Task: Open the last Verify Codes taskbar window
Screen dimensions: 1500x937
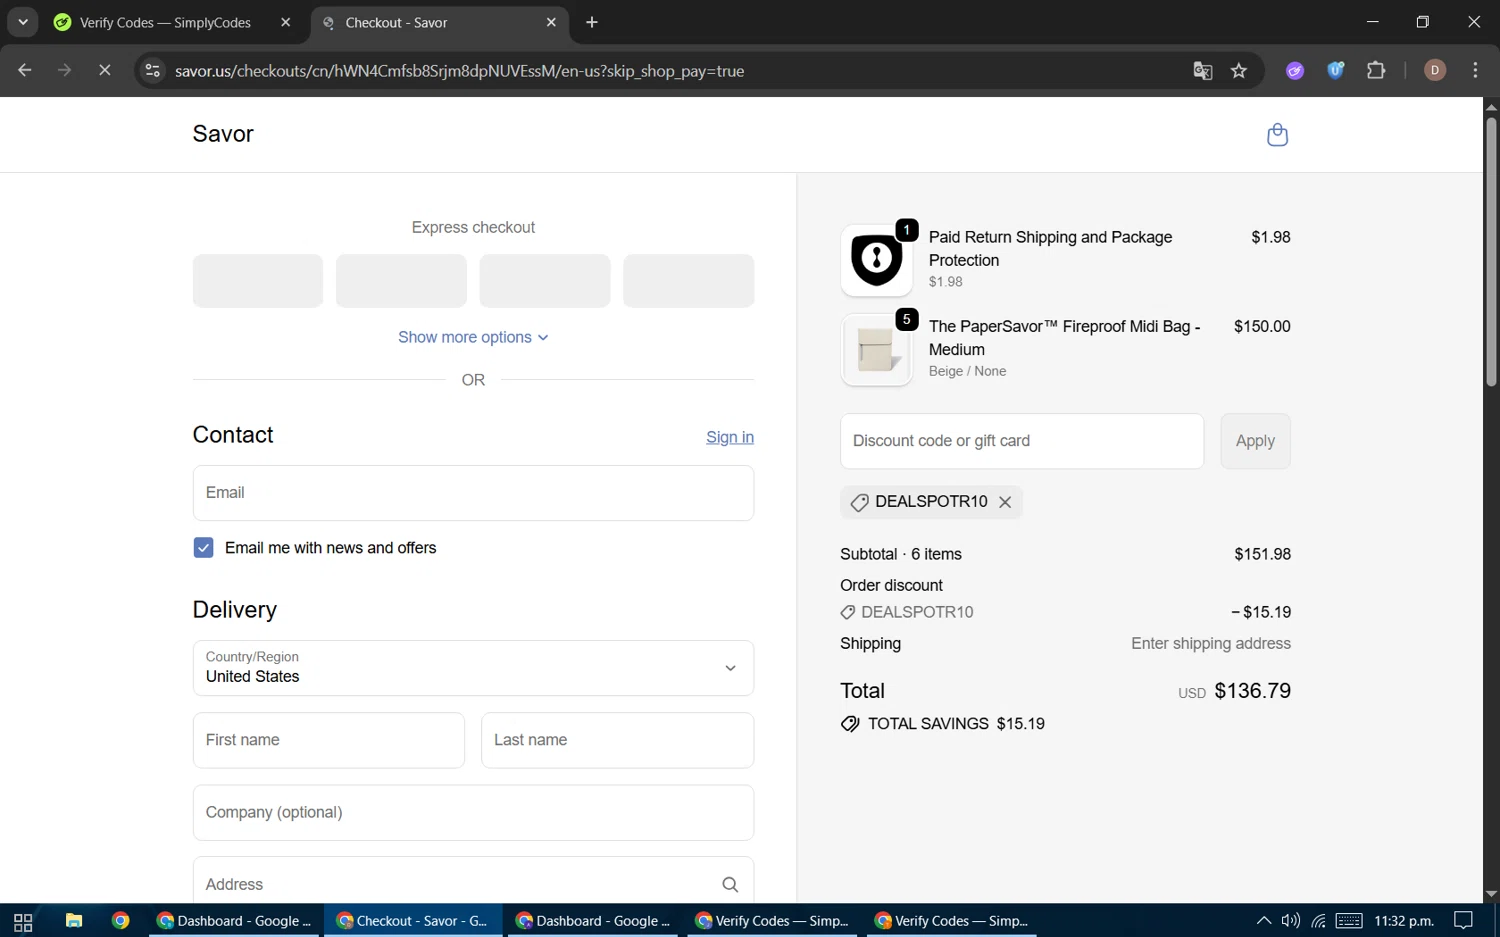Action: click(952, 921)
